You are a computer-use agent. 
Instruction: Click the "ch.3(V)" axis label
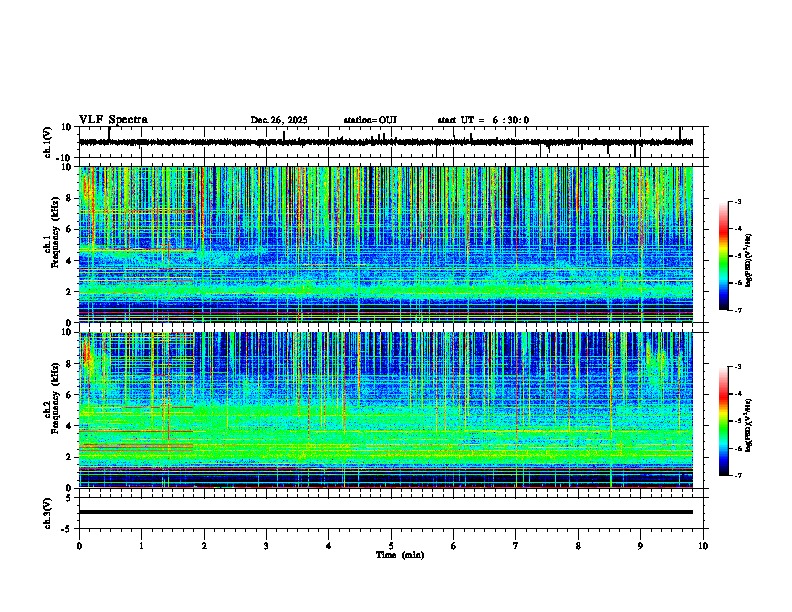[47, 513]
